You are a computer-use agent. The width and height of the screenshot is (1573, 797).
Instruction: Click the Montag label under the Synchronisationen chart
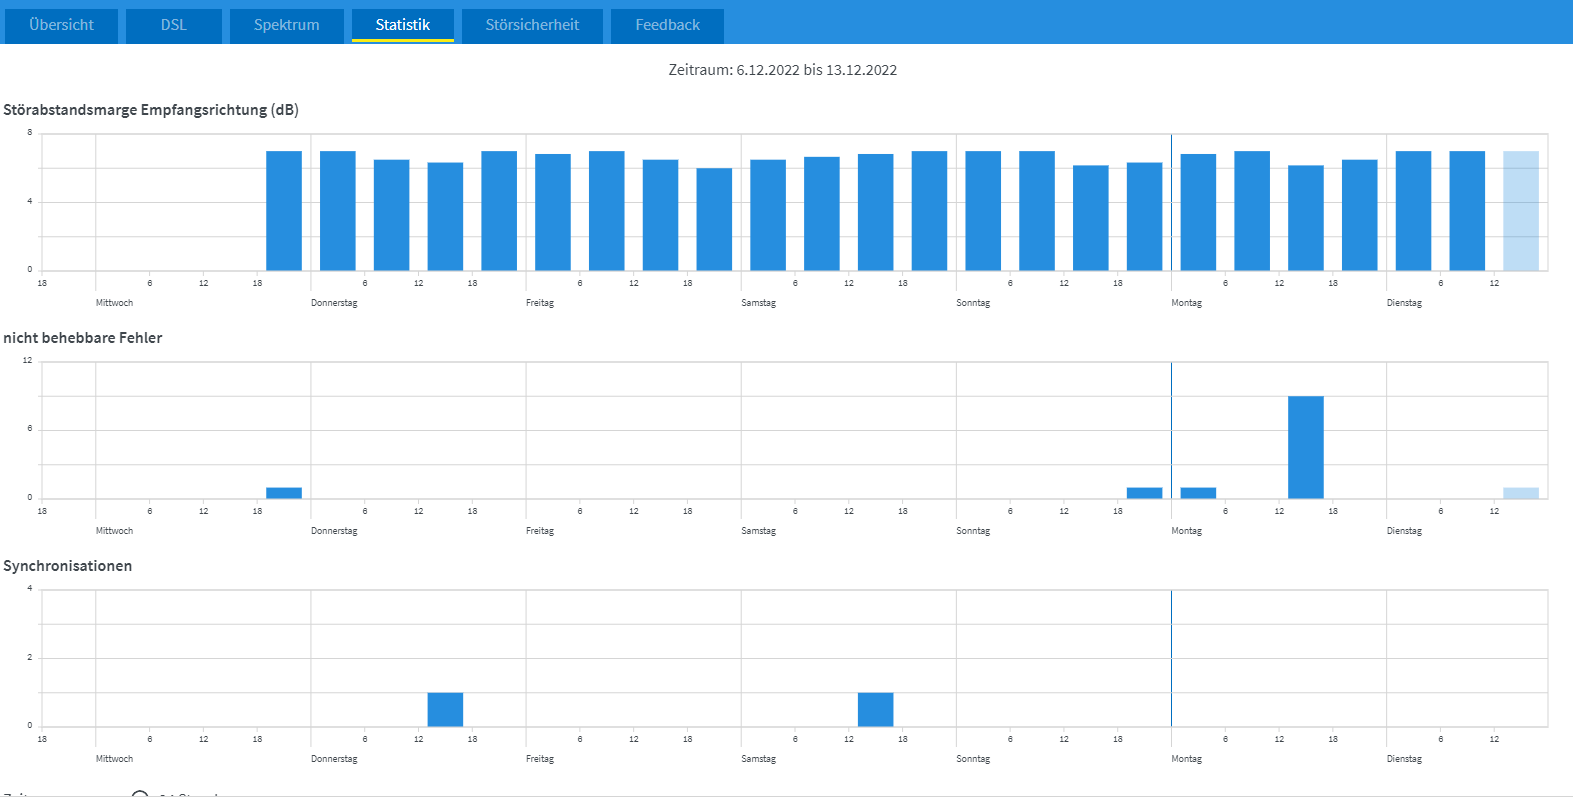click(x=1187, y=759)
